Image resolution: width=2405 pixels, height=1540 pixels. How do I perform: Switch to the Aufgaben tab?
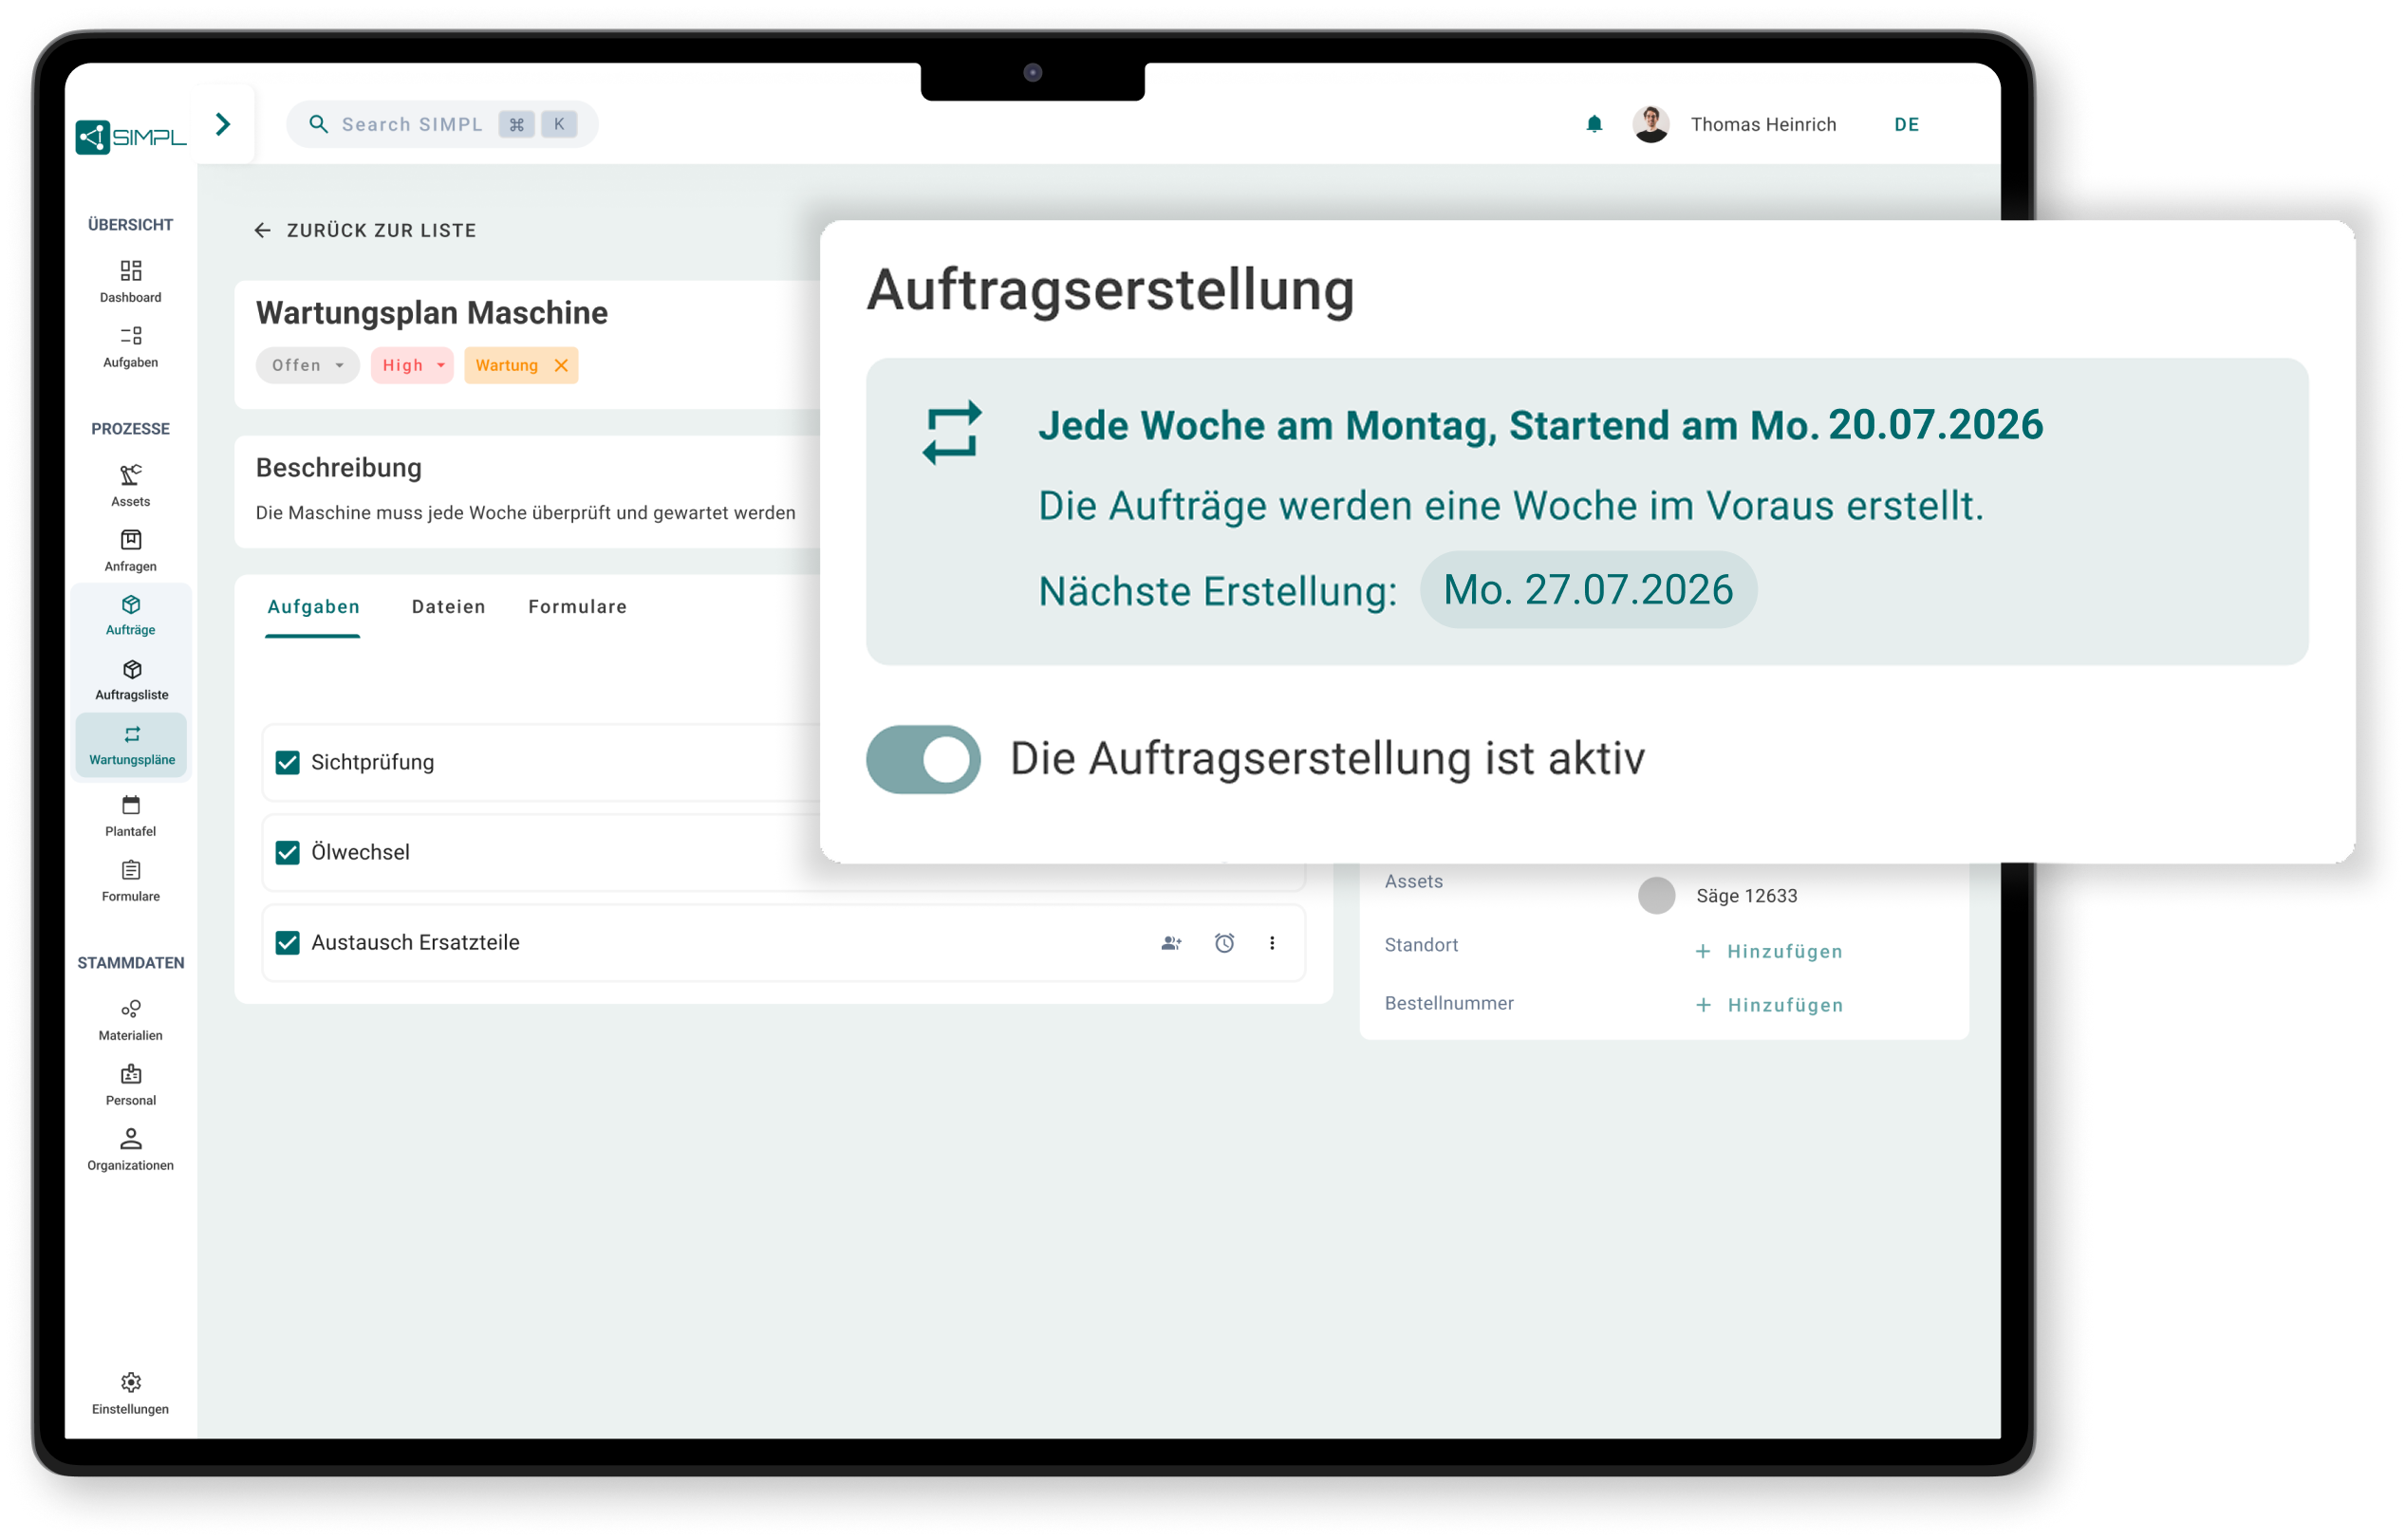tap(313, 606)
